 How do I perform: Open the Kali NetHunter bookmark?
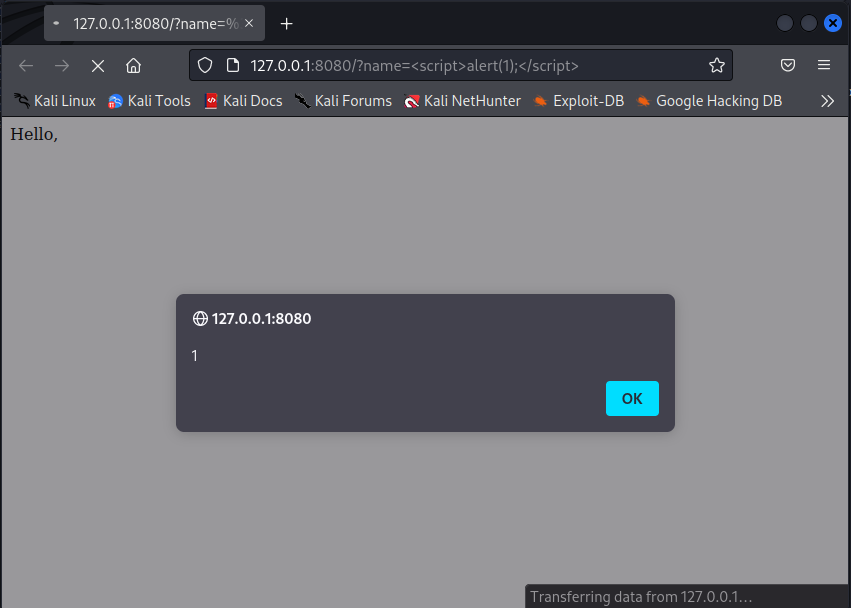[x=462, y=101]
